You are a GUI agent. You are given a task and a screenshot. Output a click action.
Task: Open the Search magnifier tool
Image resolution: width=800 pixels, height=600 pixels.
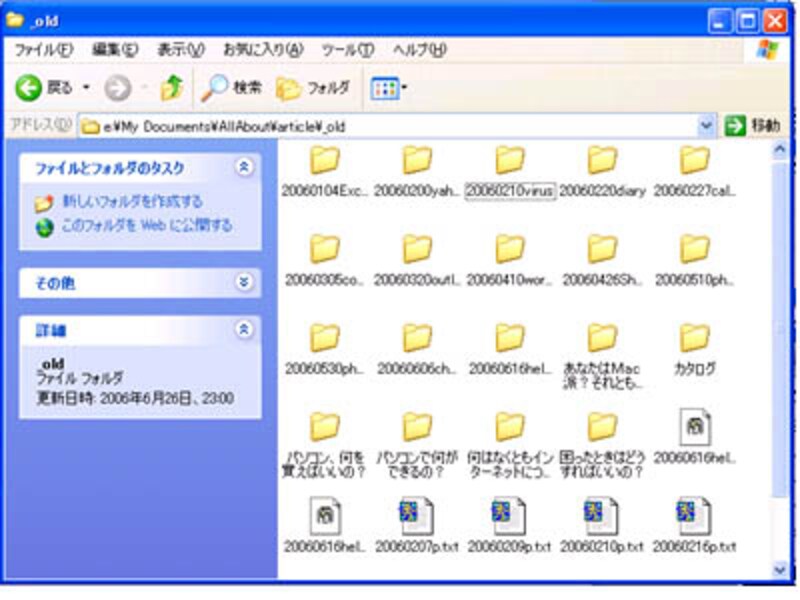pyautogui.click(x=215, y=88)
